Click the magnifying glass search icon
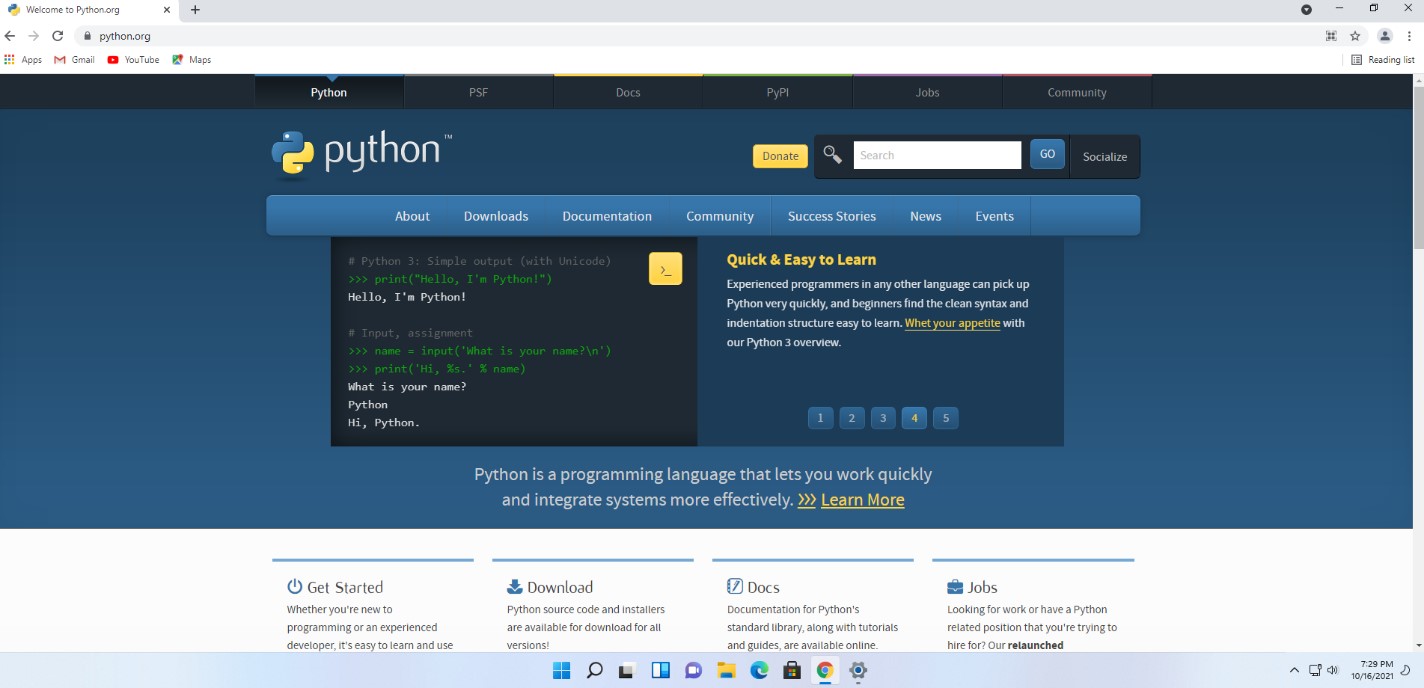Viewport: 1424px width, 688px height. pos(832,155)
